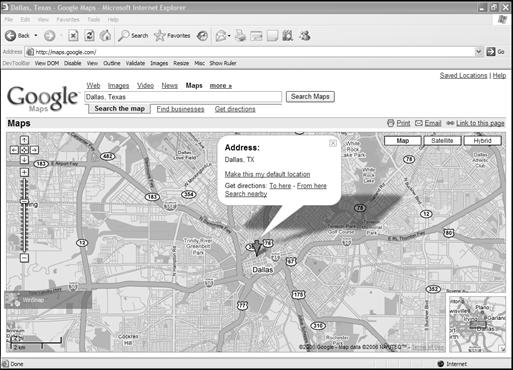
Task: Click the browser Back button
Action: tap(17, 35)
